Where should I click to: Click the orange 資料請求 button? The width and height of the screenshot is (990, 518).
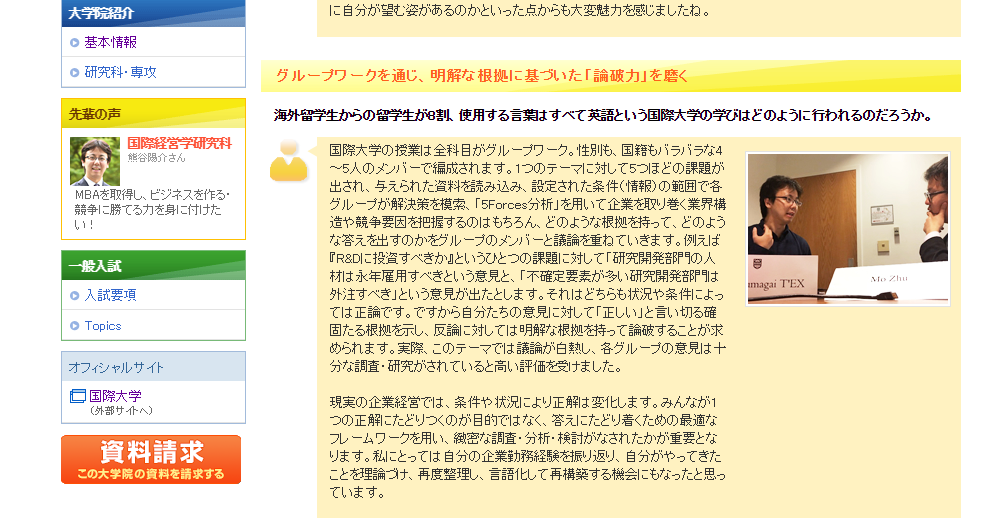151,459
